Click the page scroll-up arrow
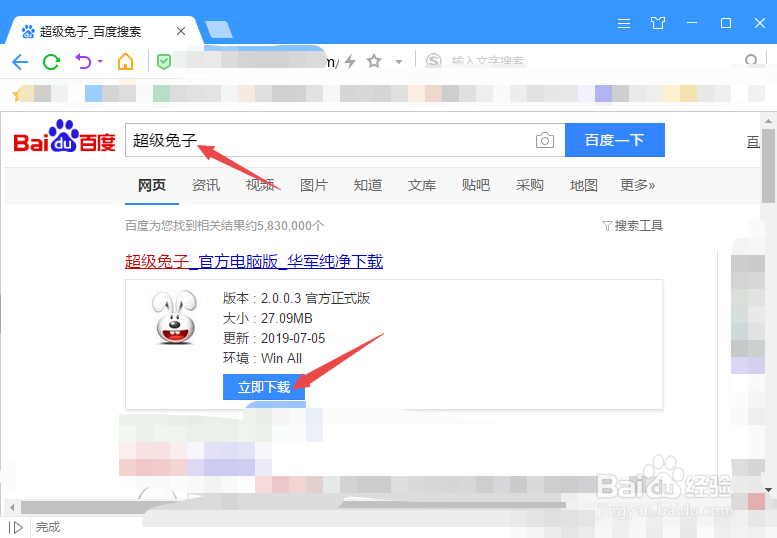The width and height of the screenshot is (777, 538). [x=768, y=121]
